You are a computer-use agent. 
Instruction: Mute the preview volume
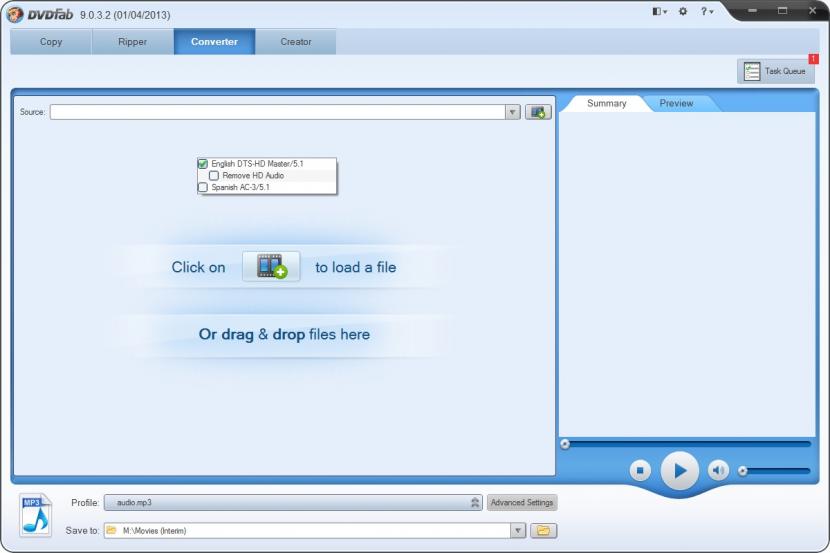click(718, 470)
